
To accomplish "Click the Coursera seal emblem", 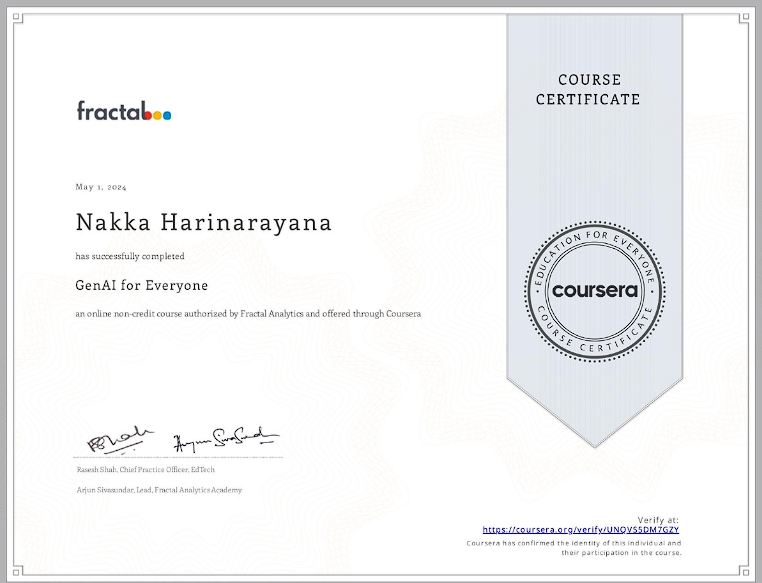I will coord(595,292).
